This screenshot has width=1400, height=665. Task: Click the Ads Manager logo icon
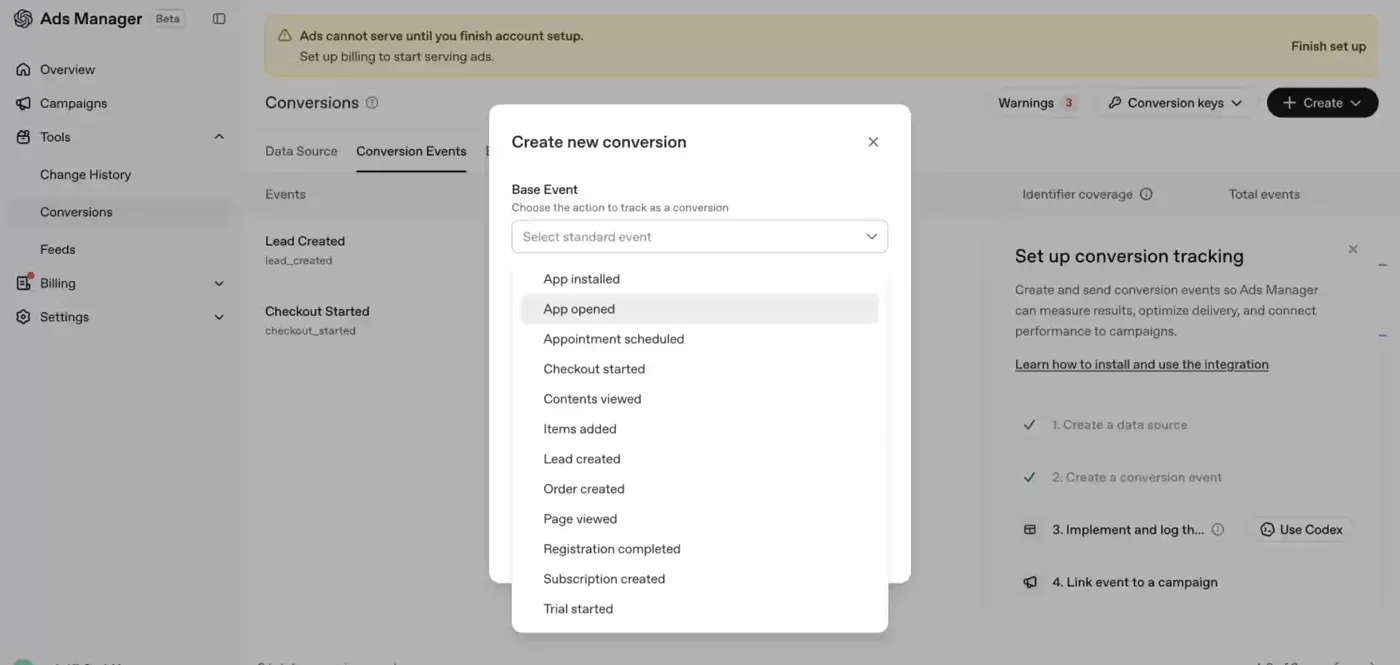click(23, 19)
